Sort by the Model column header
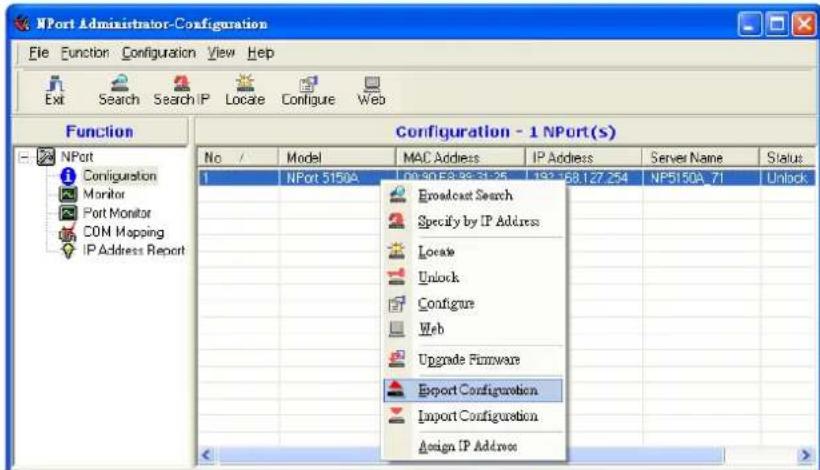The height and width of the screenshot is (470, 820). [x=337, y=157]
